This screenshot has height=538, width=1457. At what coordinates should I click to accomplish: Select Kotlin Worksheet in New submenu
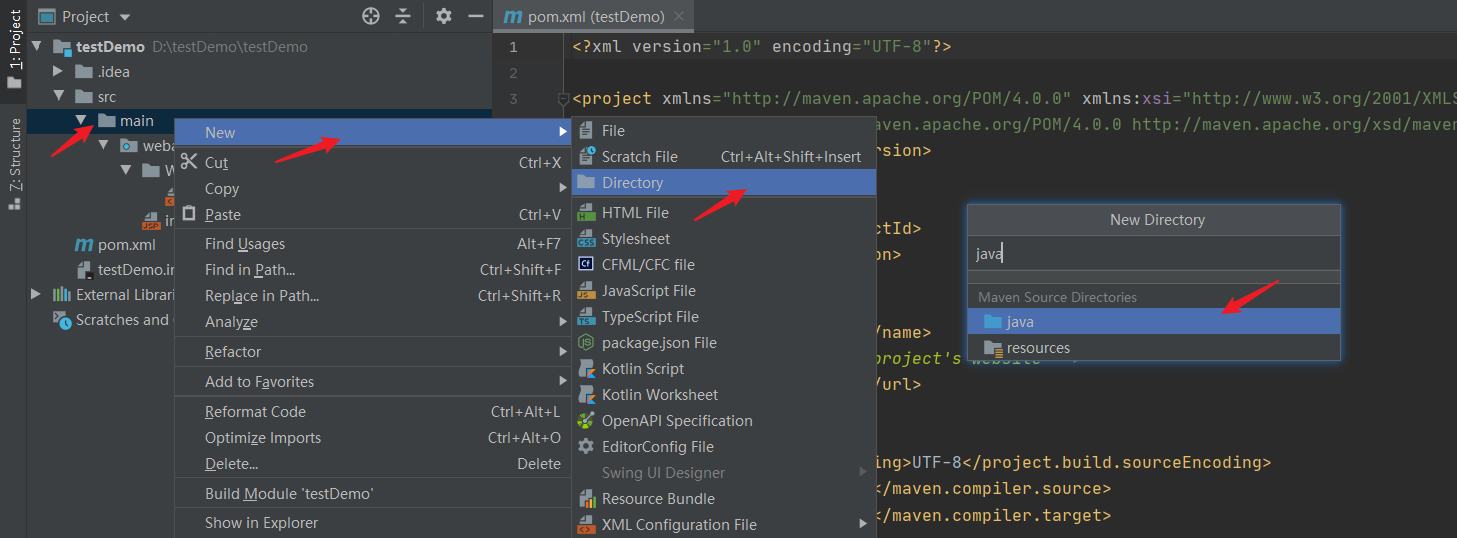724,395
